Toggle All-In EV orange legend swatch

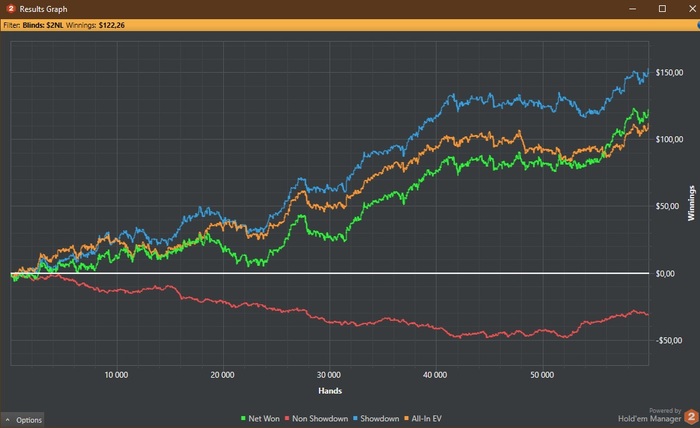coord(406,419)
